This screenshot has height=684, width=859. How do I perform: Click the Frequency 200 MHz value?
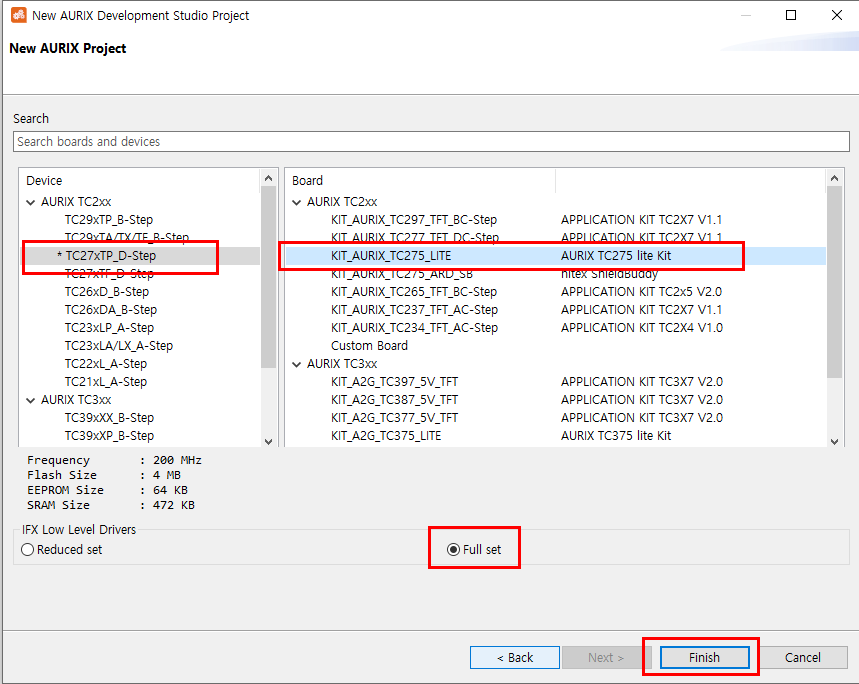[177, 460]
